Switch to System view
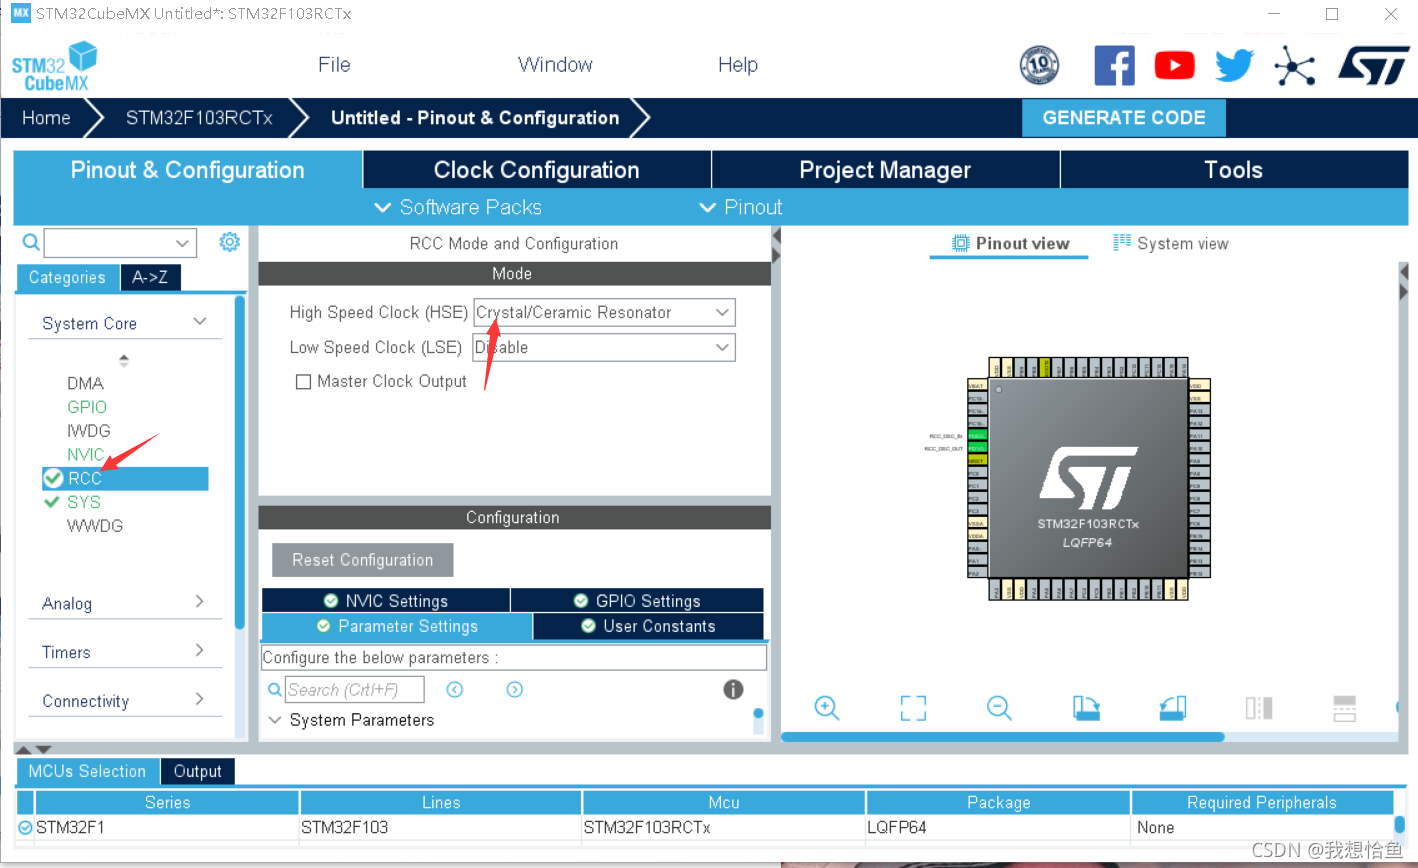This screenshot has height=868, width=1418. [x=1170, y=243]
